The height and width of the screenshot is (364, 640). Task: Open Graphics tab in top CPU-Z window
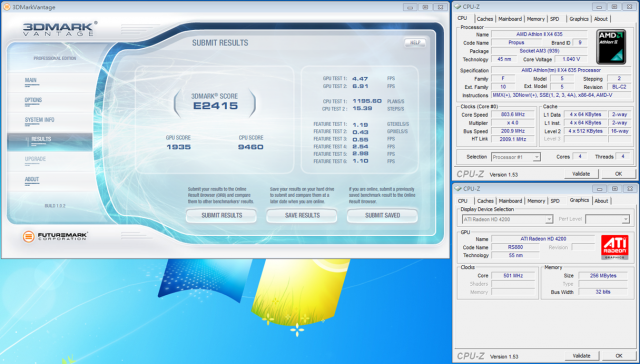[579, 19]
